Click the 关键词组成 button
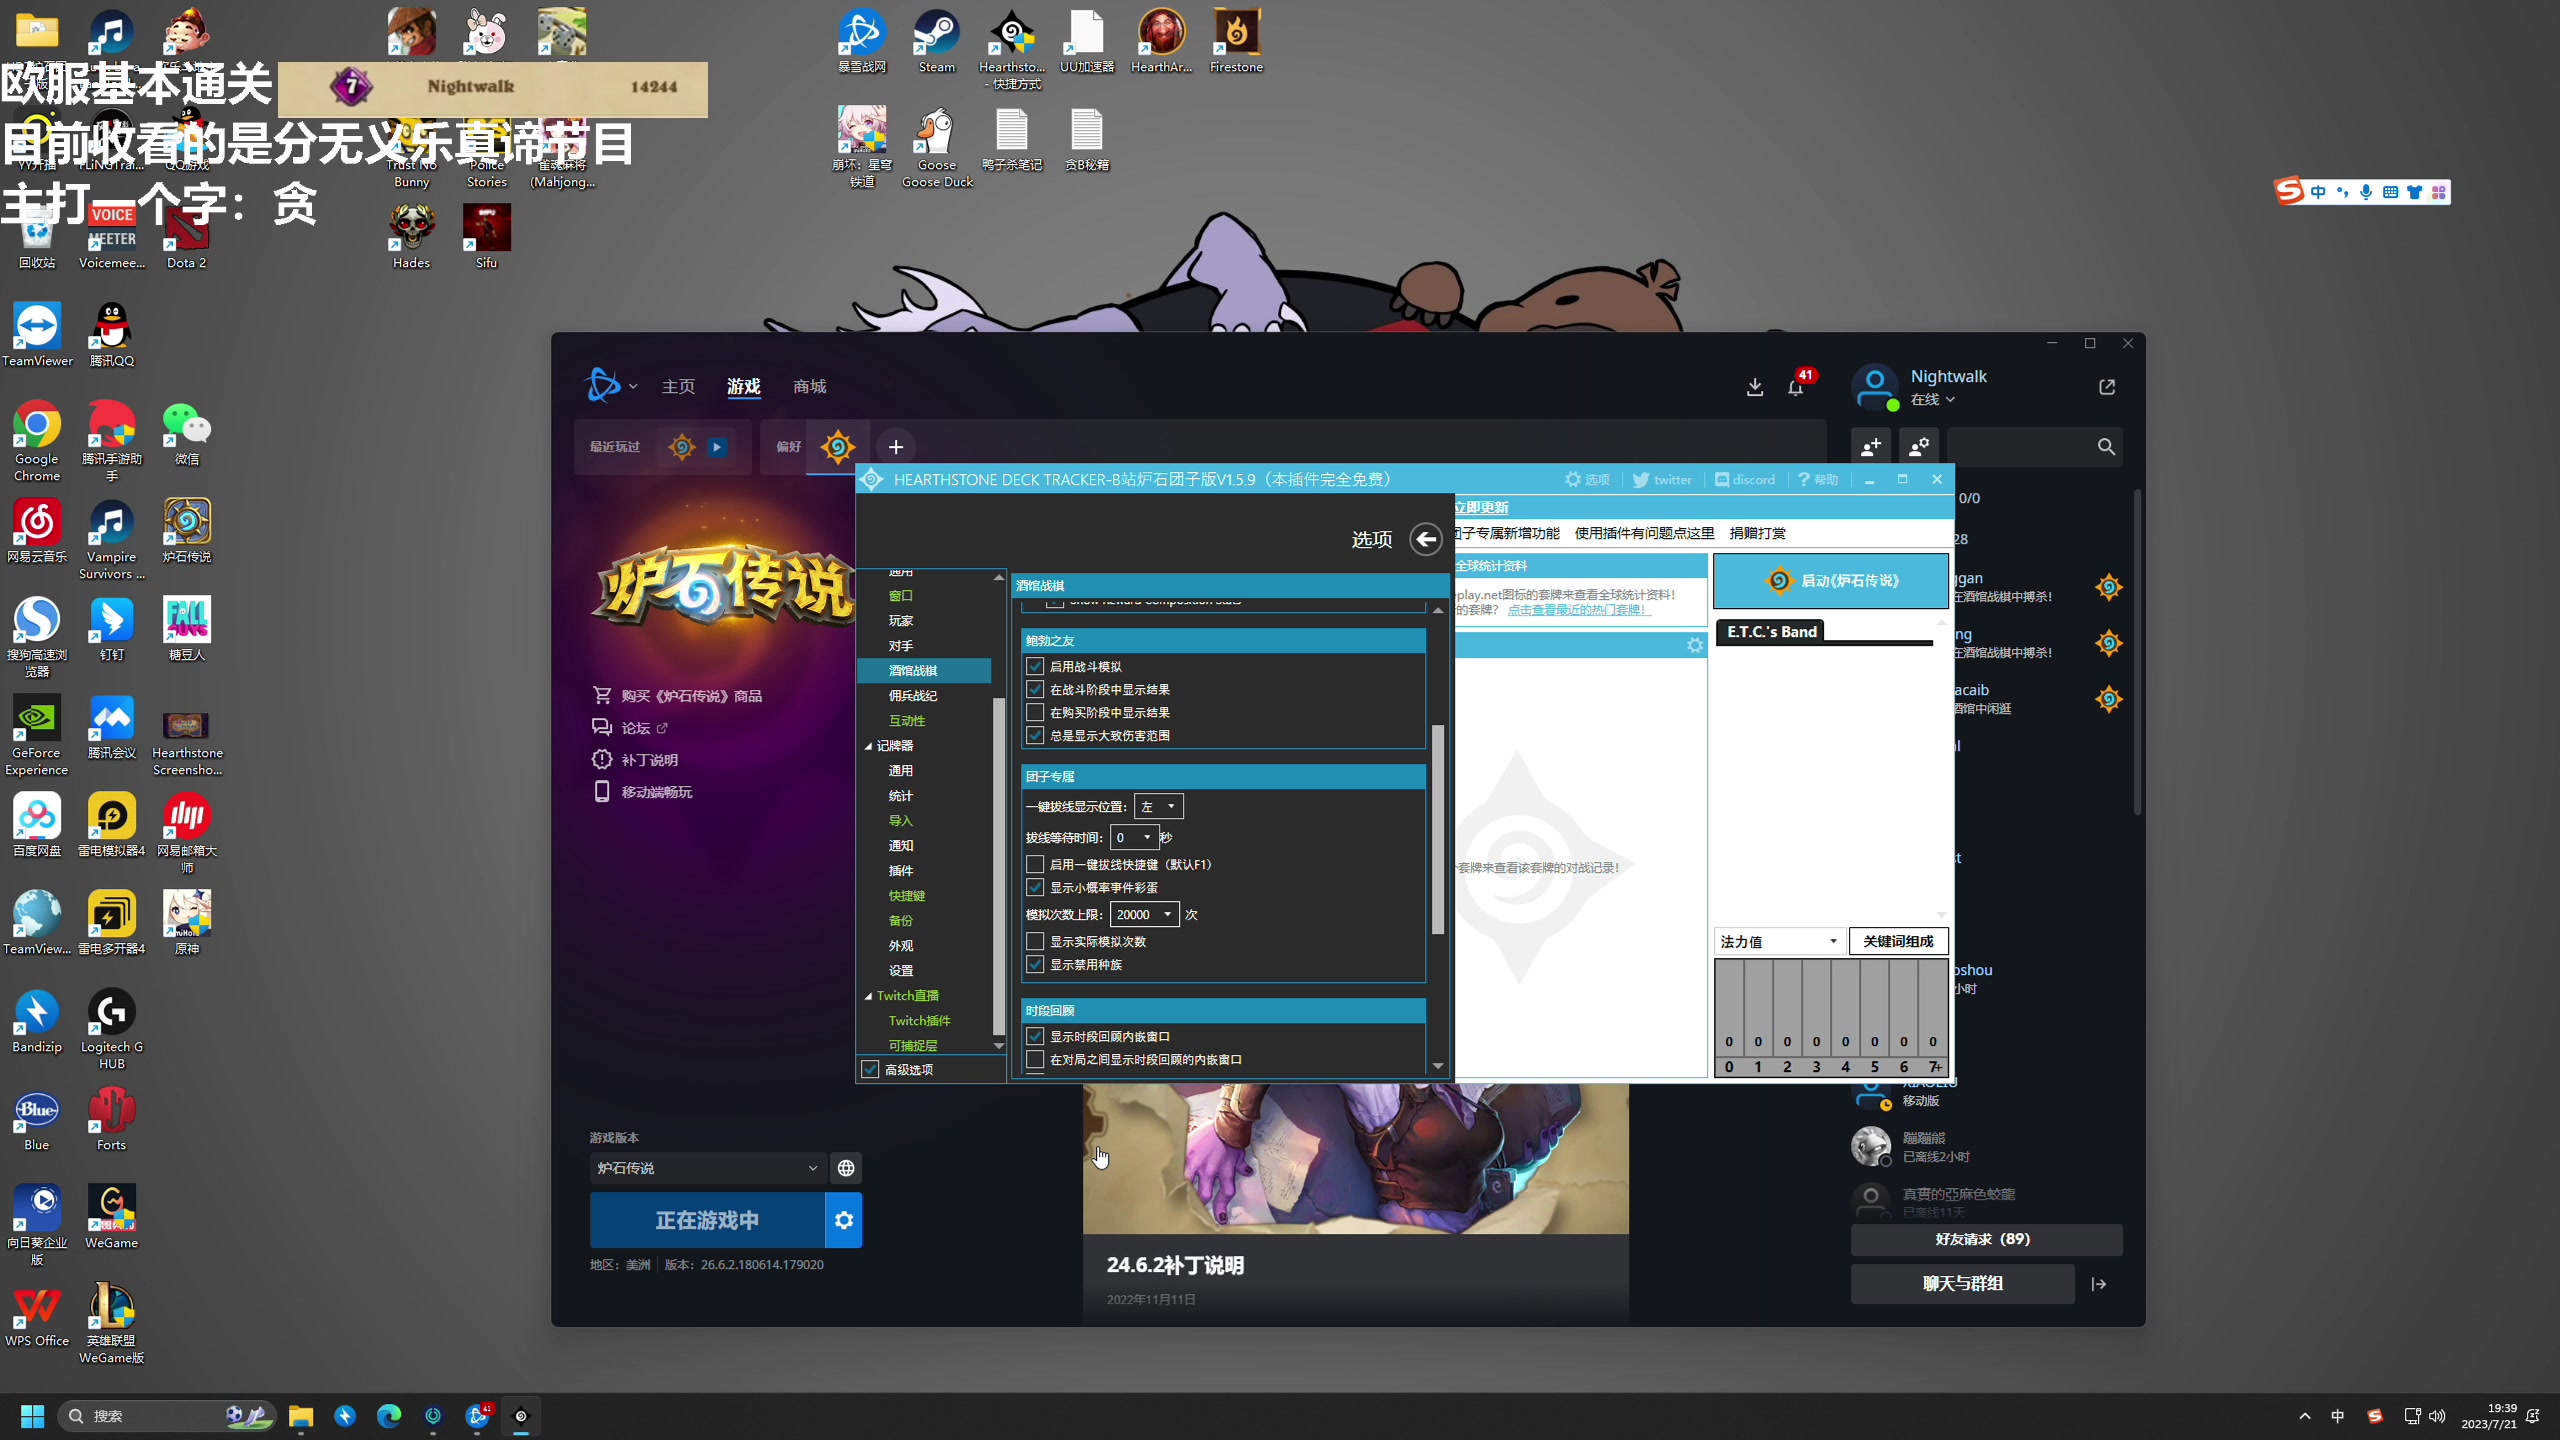 (1897, 941)
